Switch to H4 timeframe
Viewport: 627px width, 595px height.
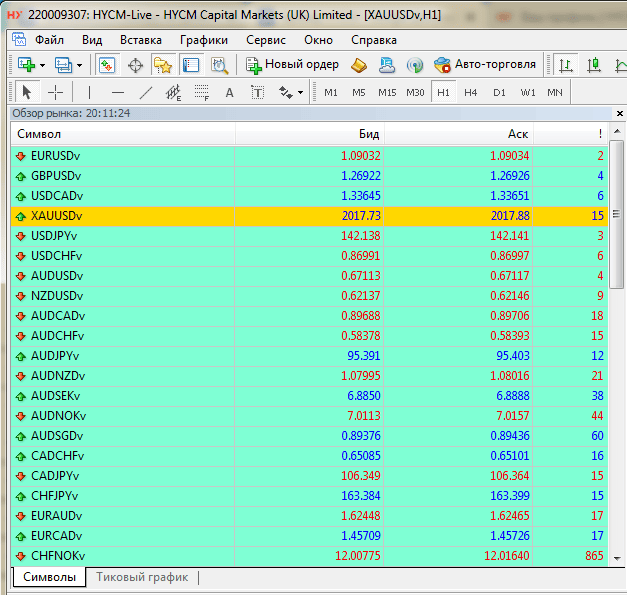coord(471,92)
